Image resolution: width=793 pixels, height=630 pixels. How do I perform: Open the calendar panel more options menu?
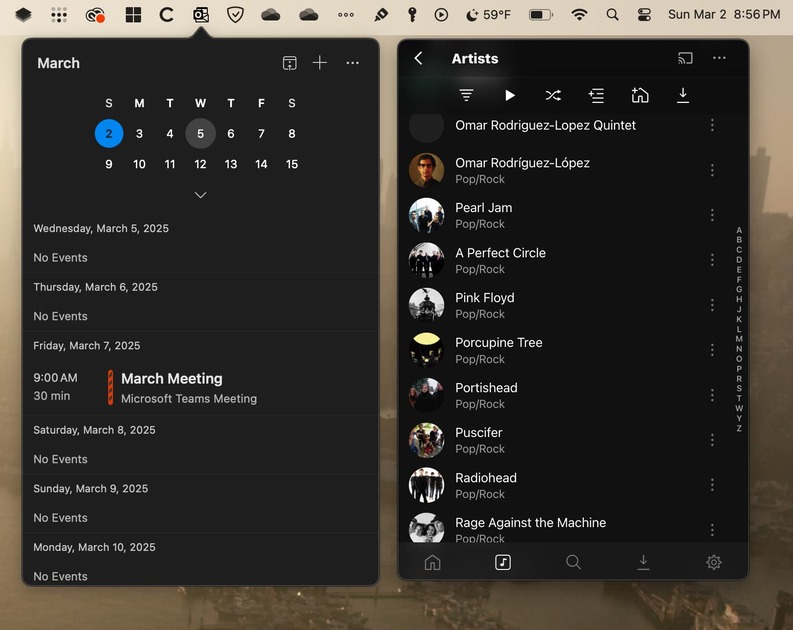pos(353,63)
